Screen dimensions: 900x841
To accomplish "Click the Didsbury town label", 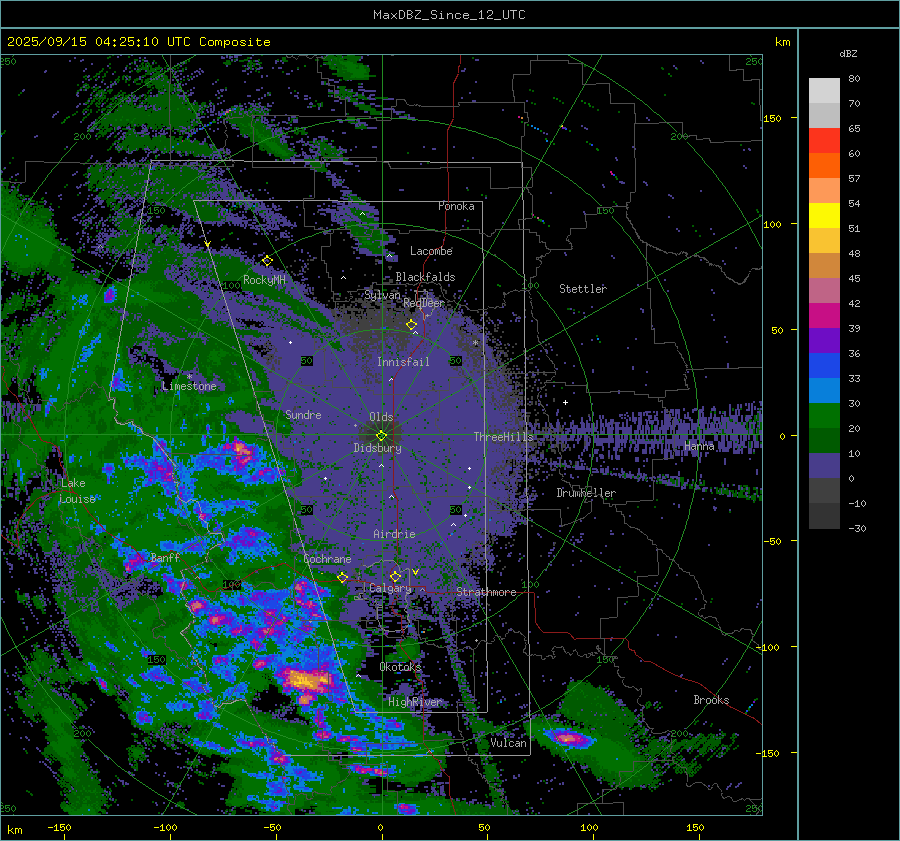I will (377, 448).
